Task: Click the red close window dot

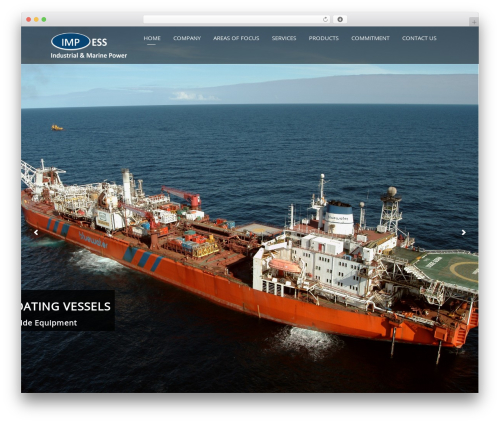Action: point(29,19)
